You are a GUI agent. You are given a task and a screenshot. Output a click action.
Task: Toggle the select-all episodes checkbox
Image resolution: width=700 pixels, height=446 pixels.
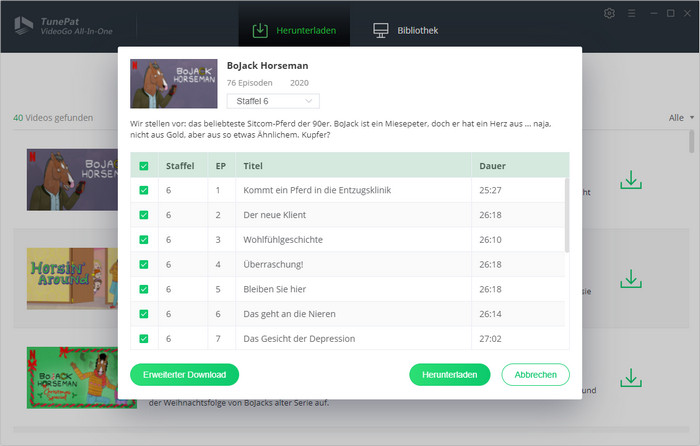pyautogui.click(x=144, y=166)
